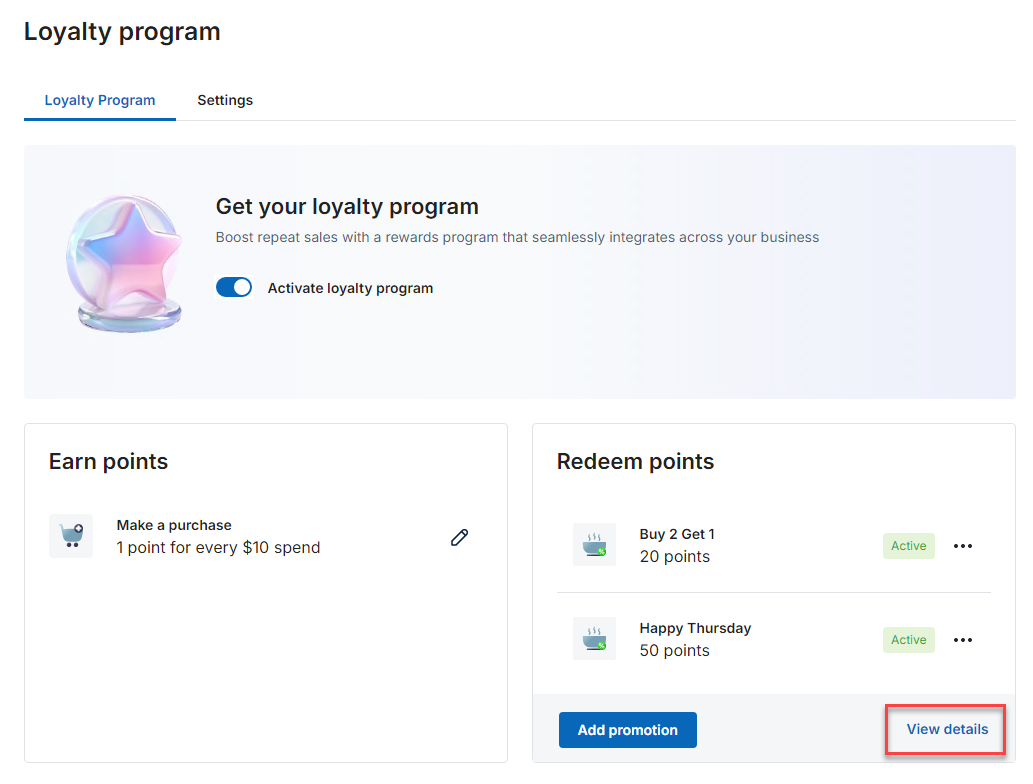Open the more options menu for Buy 2 Get 1
This screenshot has width=1033, height=784.
coord(963,546)
